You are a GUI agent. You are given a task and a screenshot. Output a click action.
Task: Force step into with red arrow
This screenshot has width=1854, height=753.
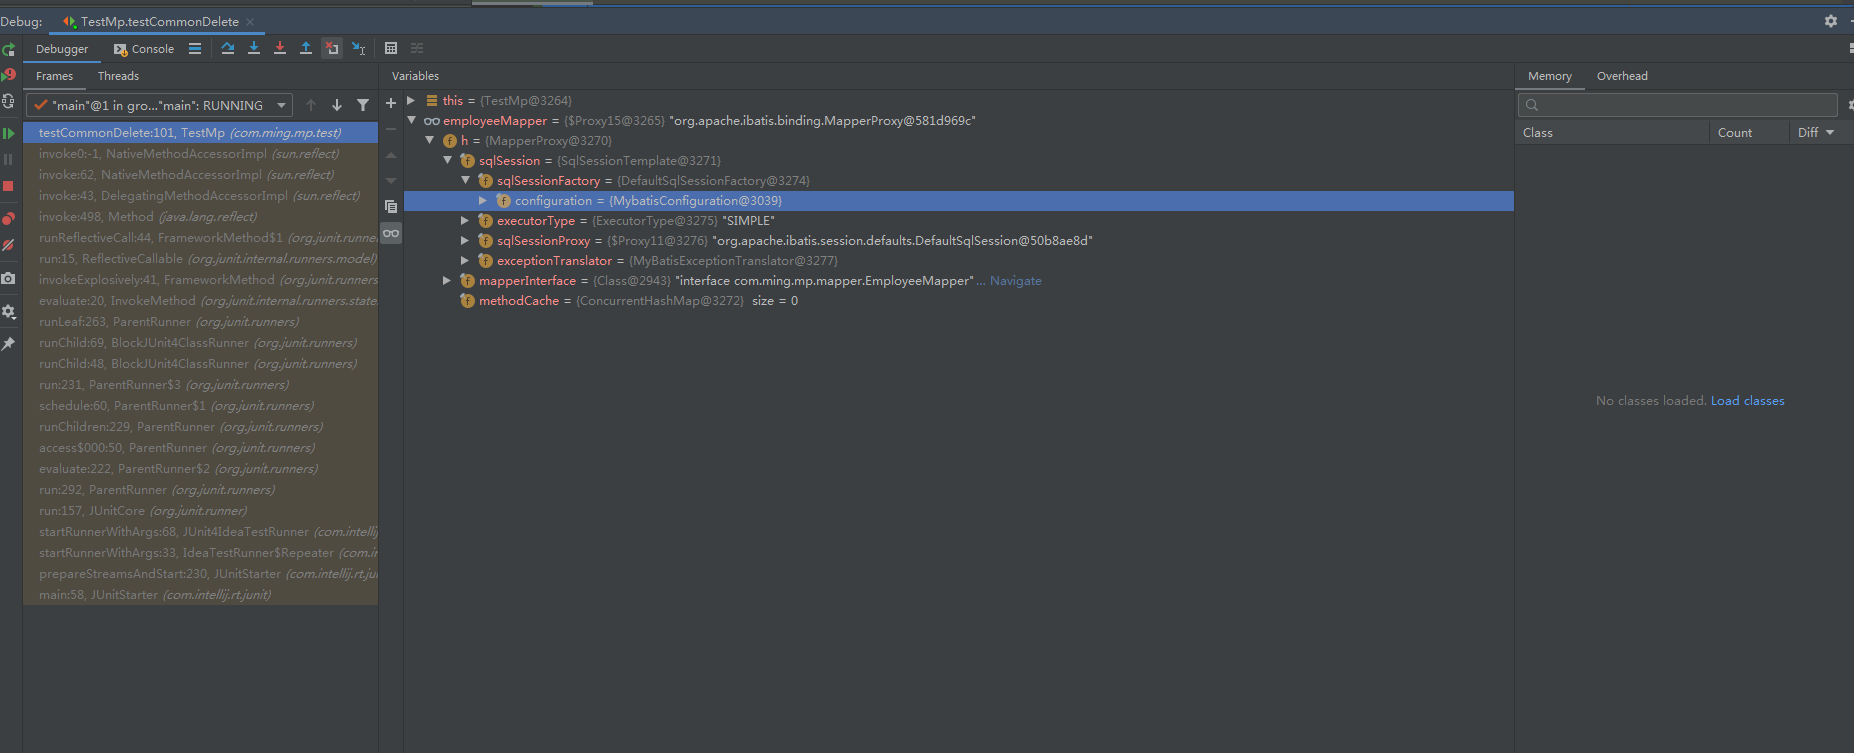280,48
